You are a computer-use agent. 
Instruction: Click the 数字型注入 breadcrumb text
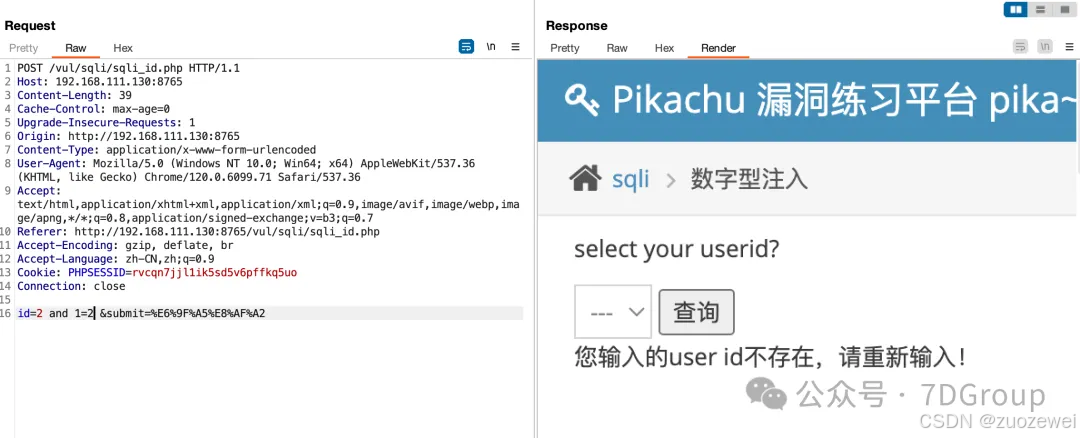(749, 180)
